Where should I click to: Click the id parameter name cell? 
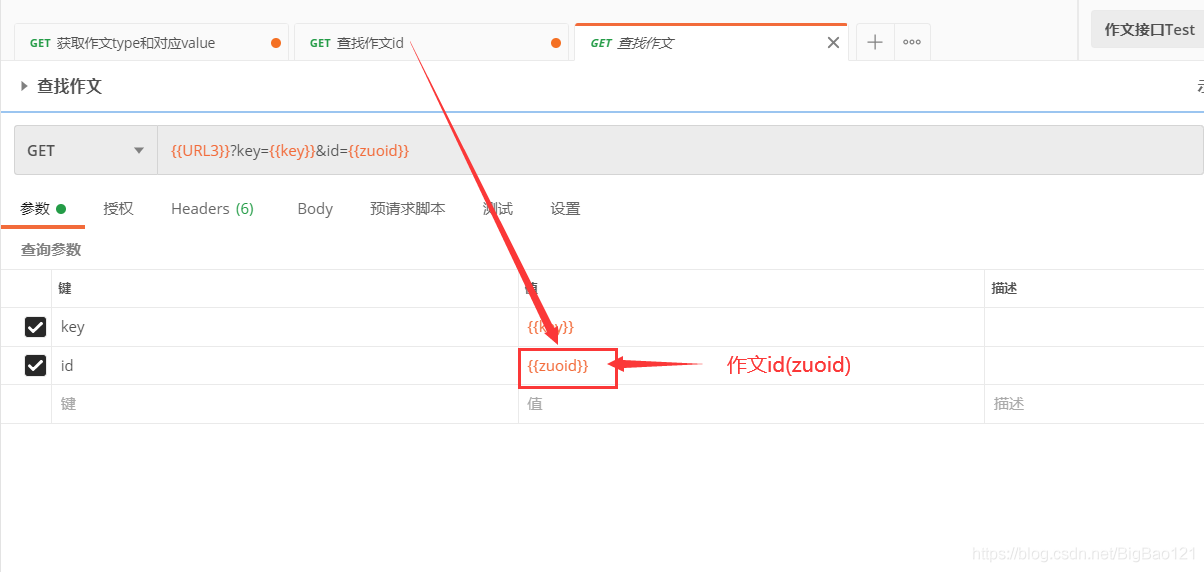pos(285,366)
